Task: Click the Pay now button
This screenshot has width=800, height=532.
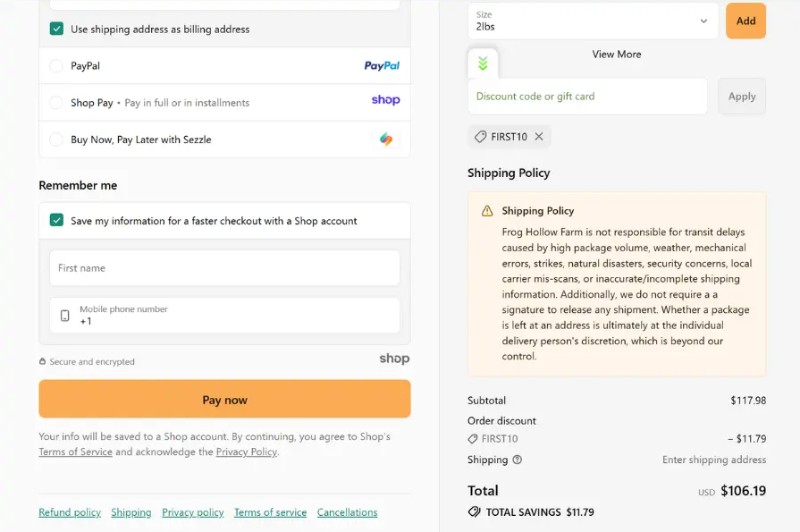Action: (x=224, y=399)
